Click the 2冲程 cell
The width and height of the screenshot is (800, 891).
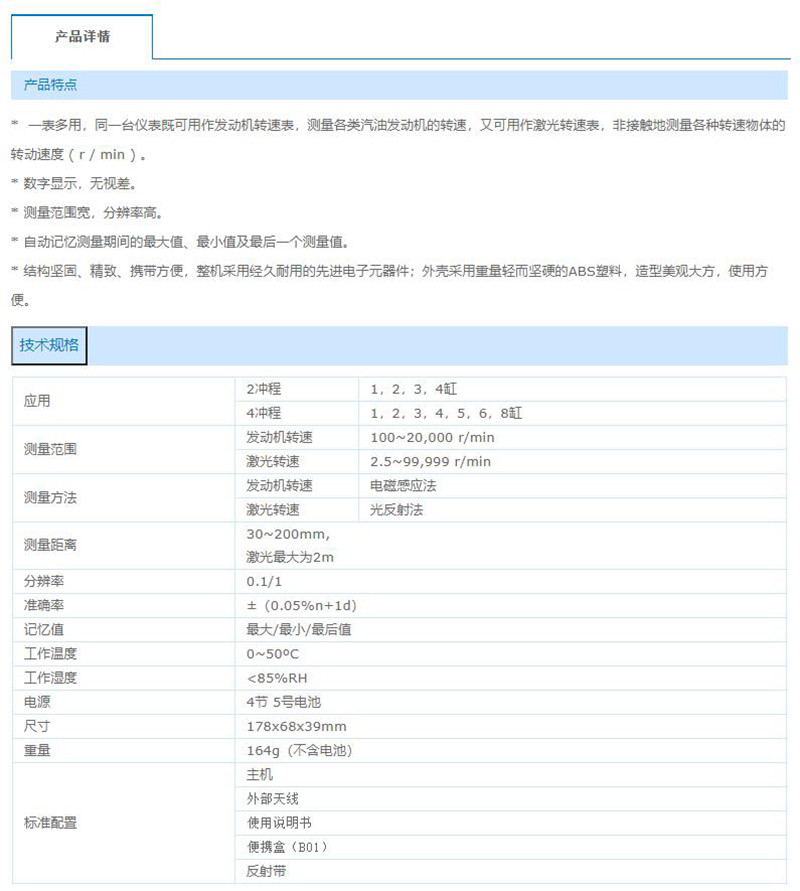[x=264, y=389]
